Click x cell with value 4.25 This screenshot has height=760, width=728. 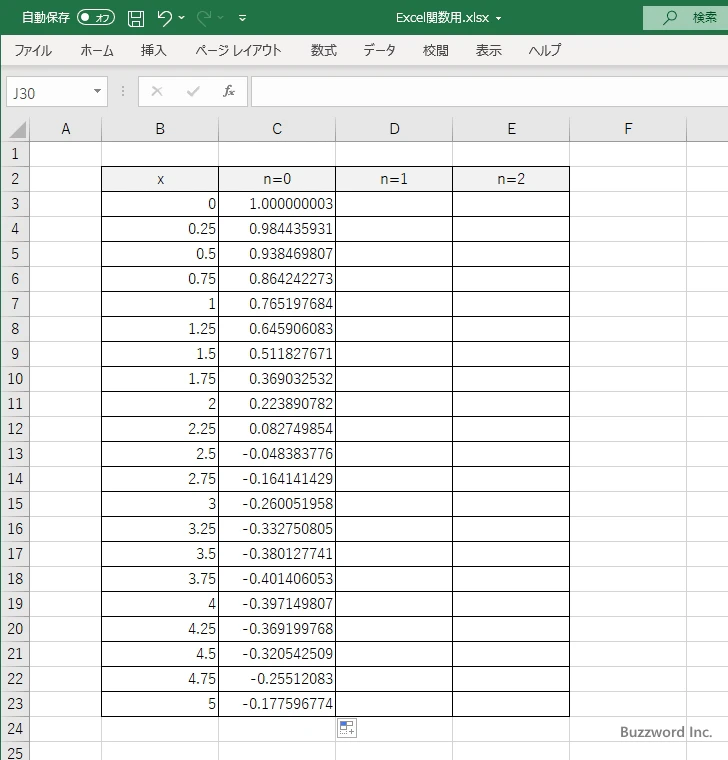[160, 629]
